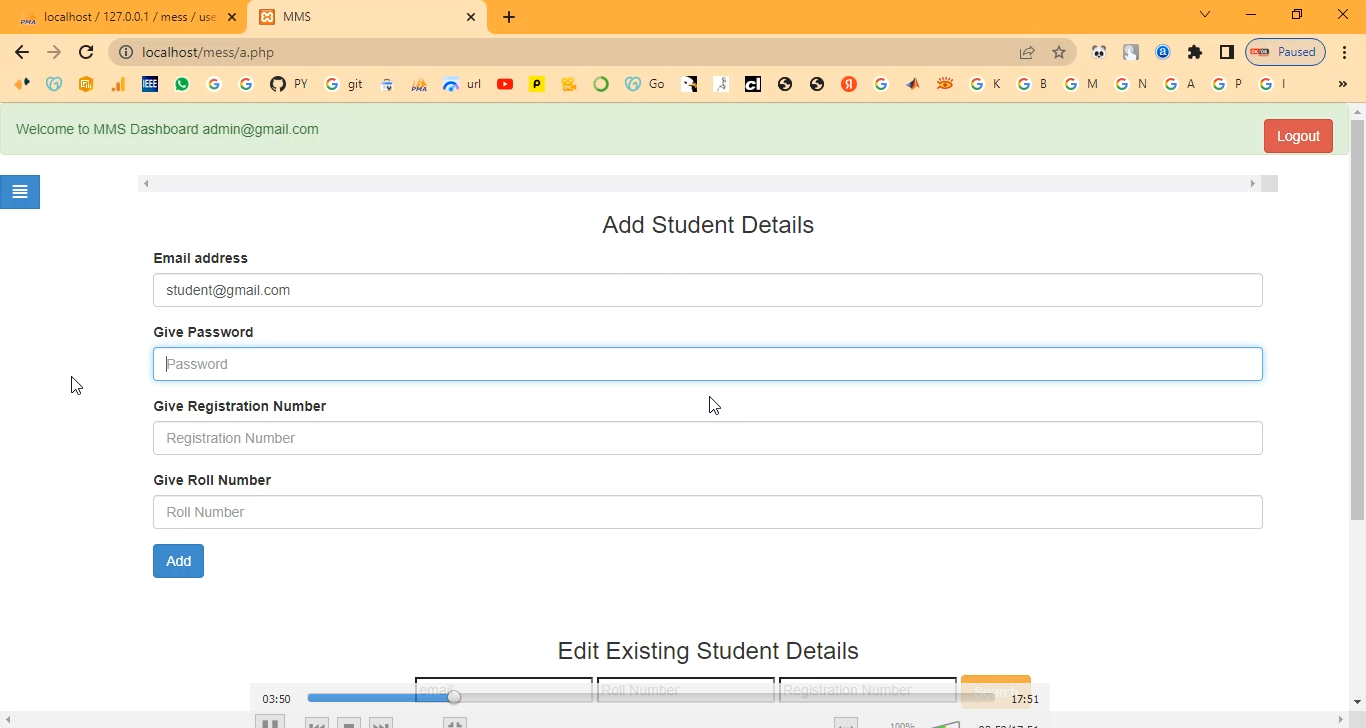Open a new browser tab
Viewport: 1366px width, 728px height.
509,17
